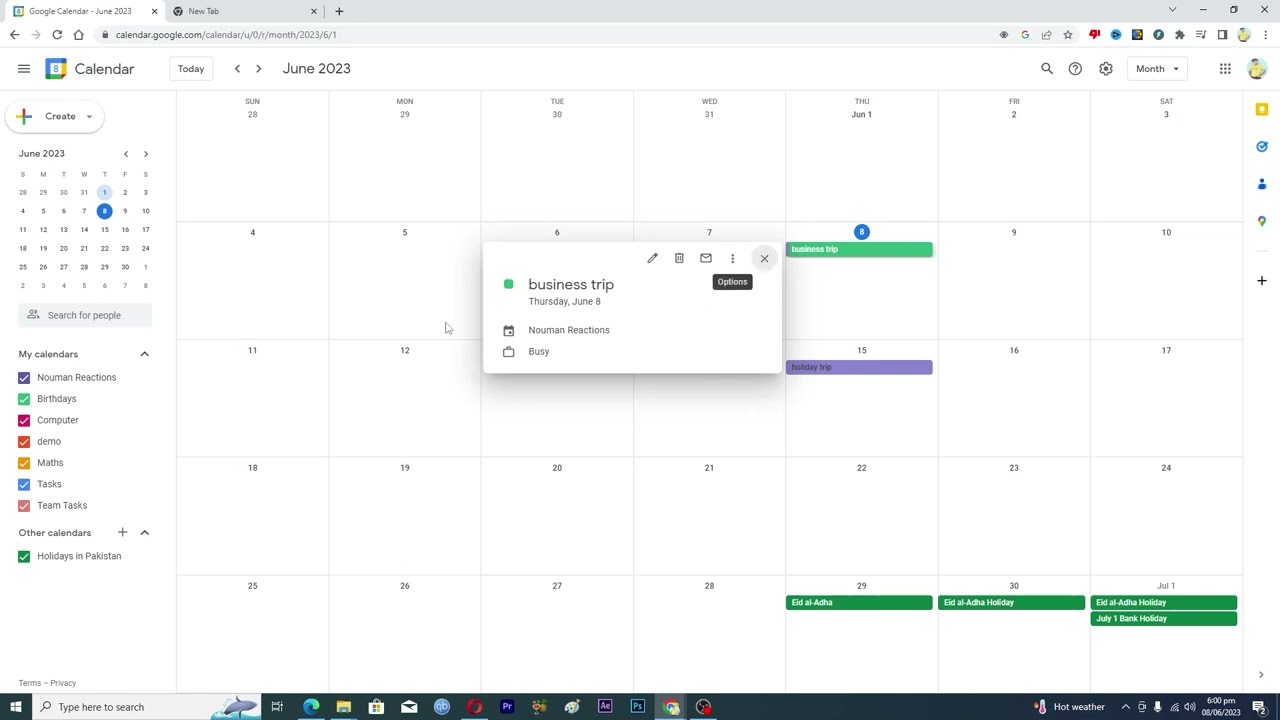Open Premiere Pro from the taskbar
Screen dimensions: 1280x720
[507, 707]
